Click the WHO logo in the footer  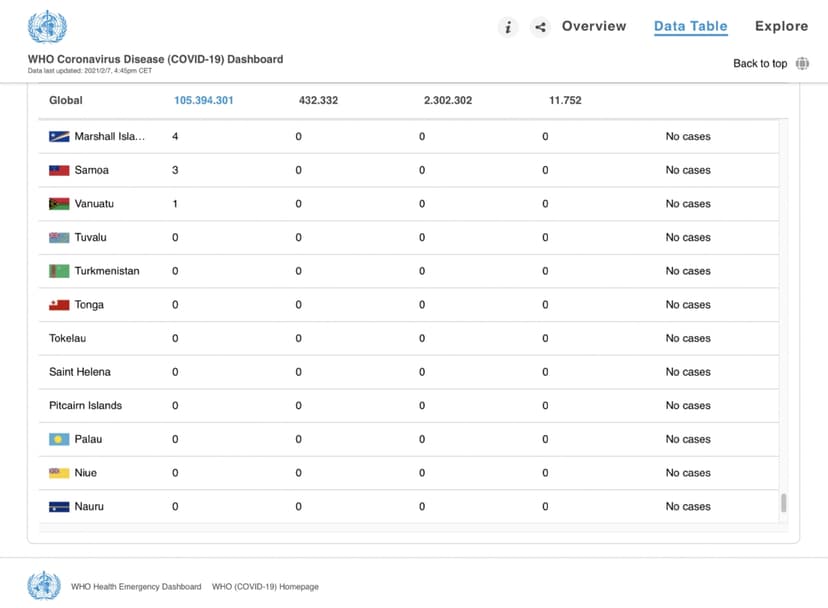click(x=44, y=586)
